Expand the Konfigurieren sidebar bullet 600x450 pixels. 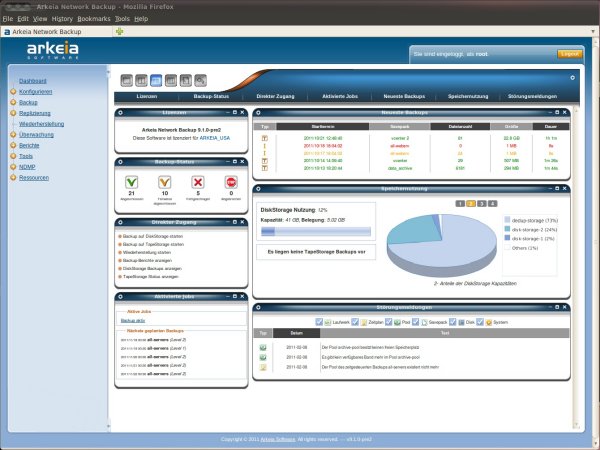[x=13, y=91]
